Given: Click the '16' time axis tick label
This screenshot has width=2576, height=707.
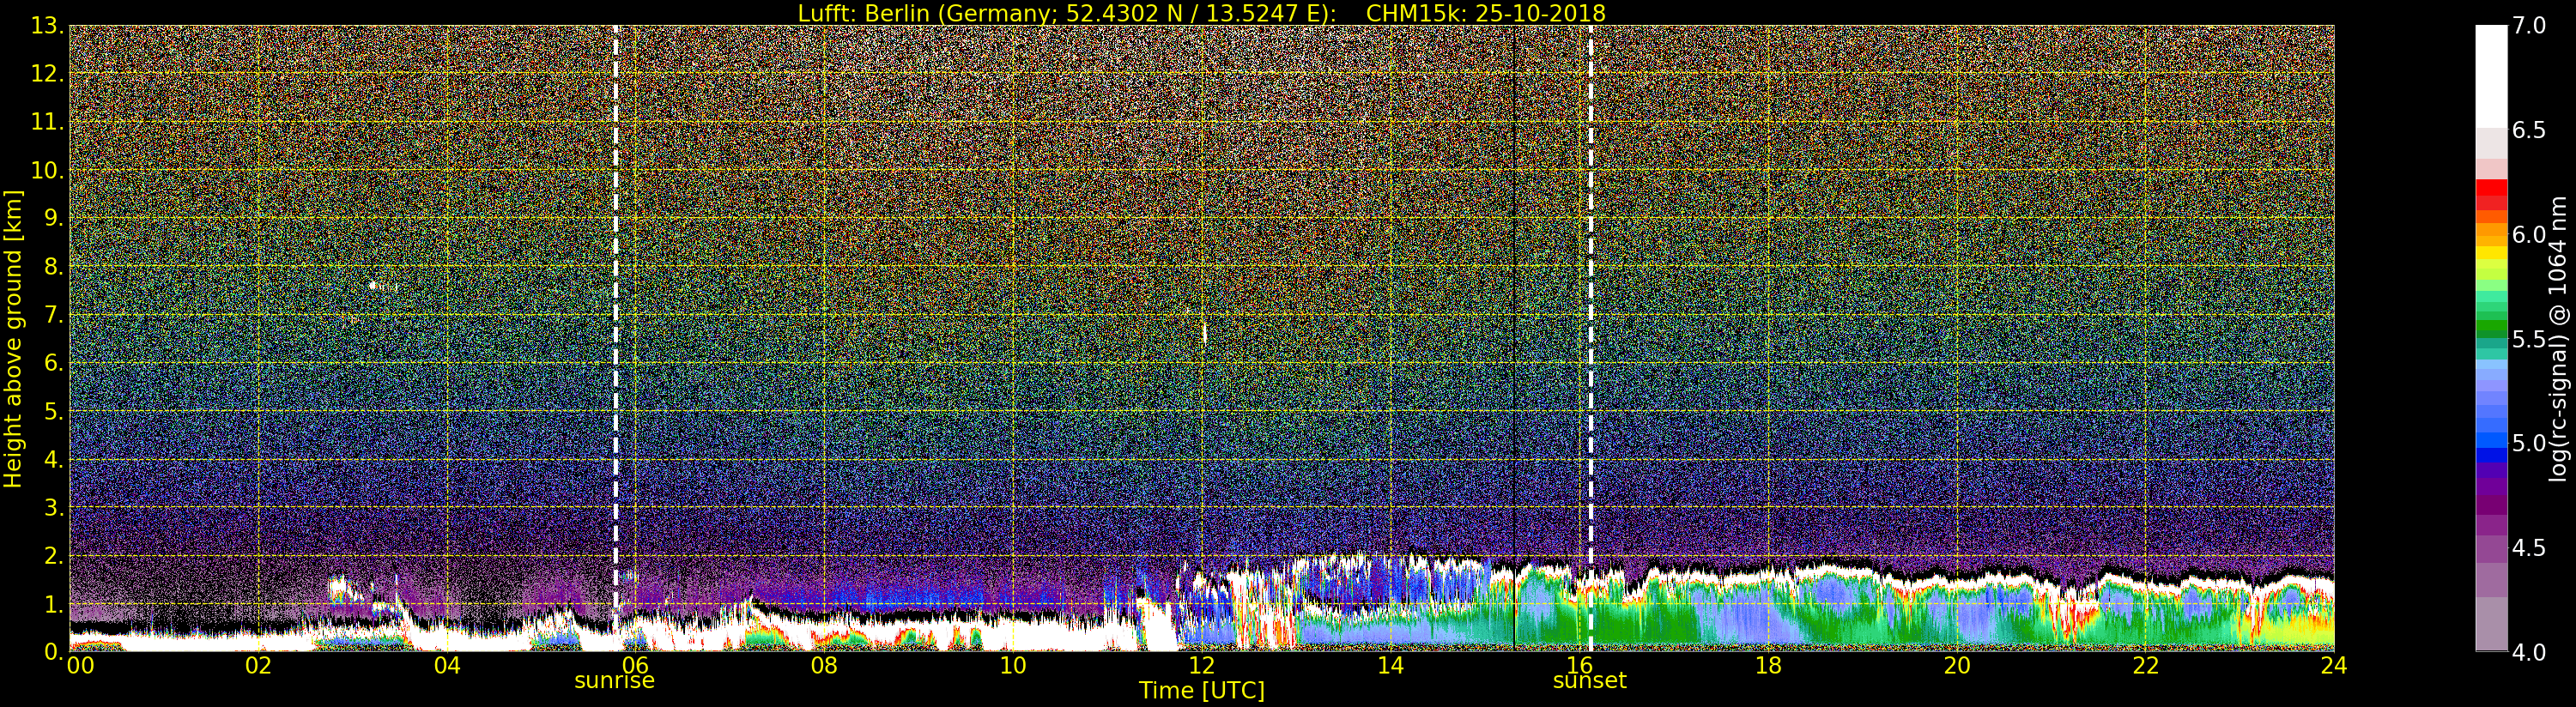Looking at the screenshot, I should pyautogui.click(x=1579, y=665).
